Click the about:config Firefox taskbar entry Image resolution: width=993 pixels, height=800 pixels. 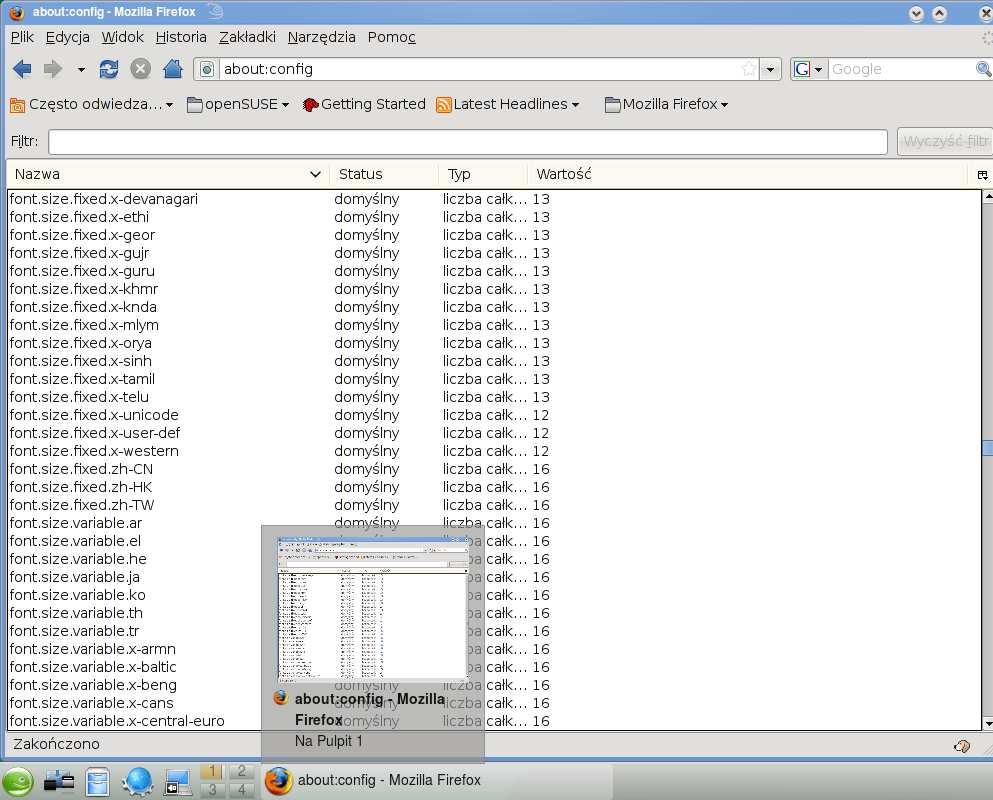[437, 780]
